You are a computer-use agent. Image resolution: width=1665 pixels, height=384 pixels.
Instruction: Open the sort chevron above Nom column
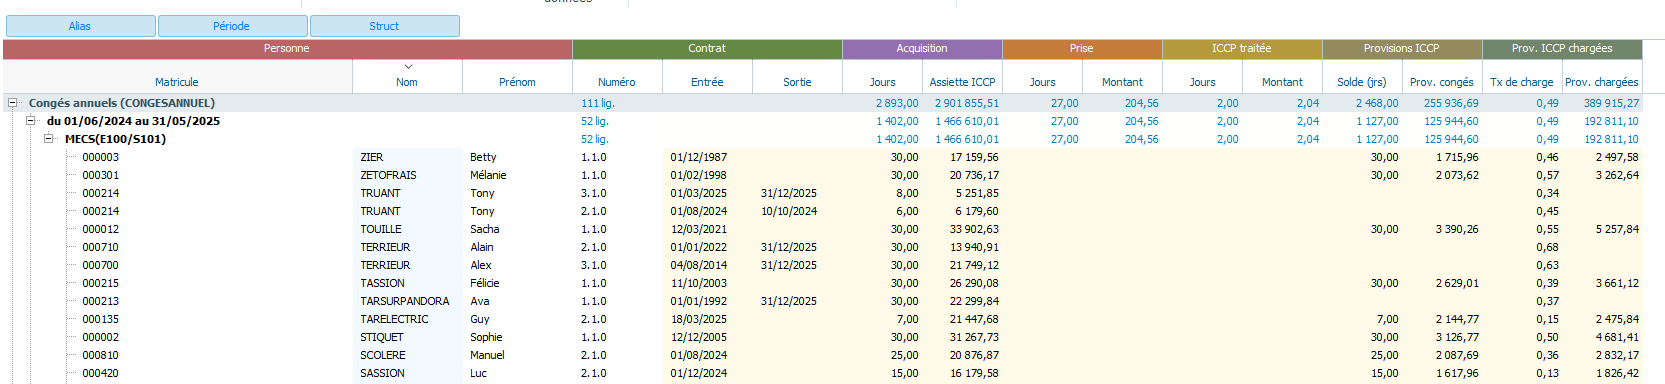point(407,67)
